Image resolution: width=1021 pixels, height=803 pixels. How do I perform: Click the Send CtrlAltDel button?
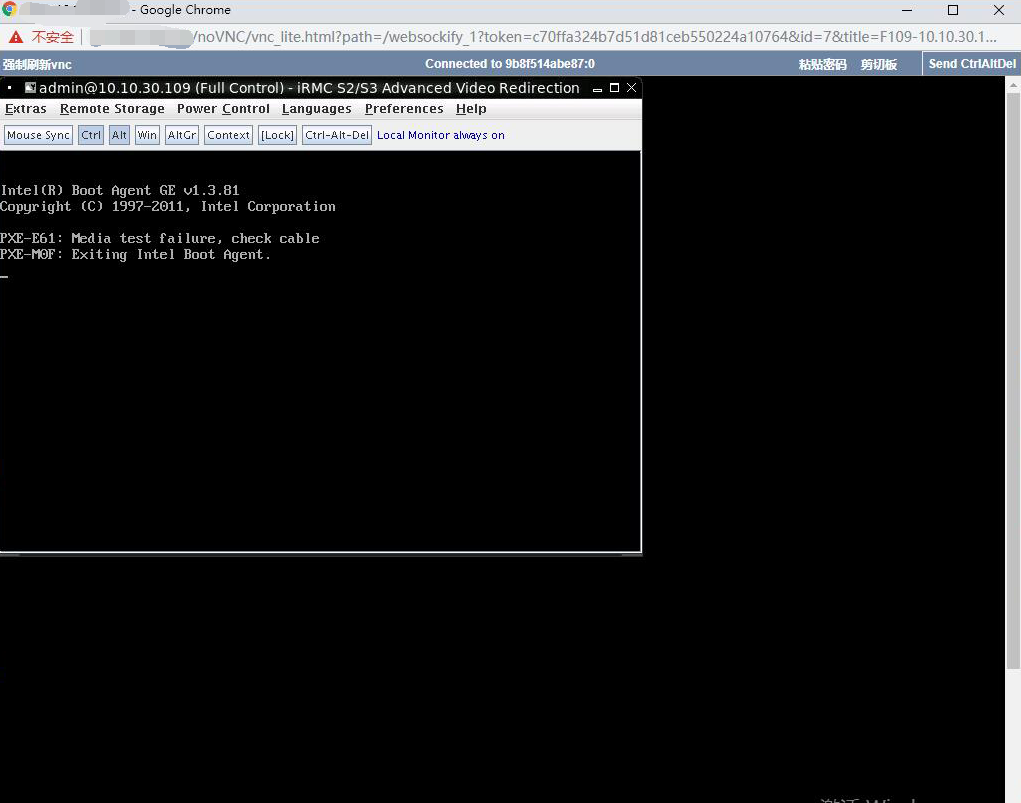[x=972, y=64]
